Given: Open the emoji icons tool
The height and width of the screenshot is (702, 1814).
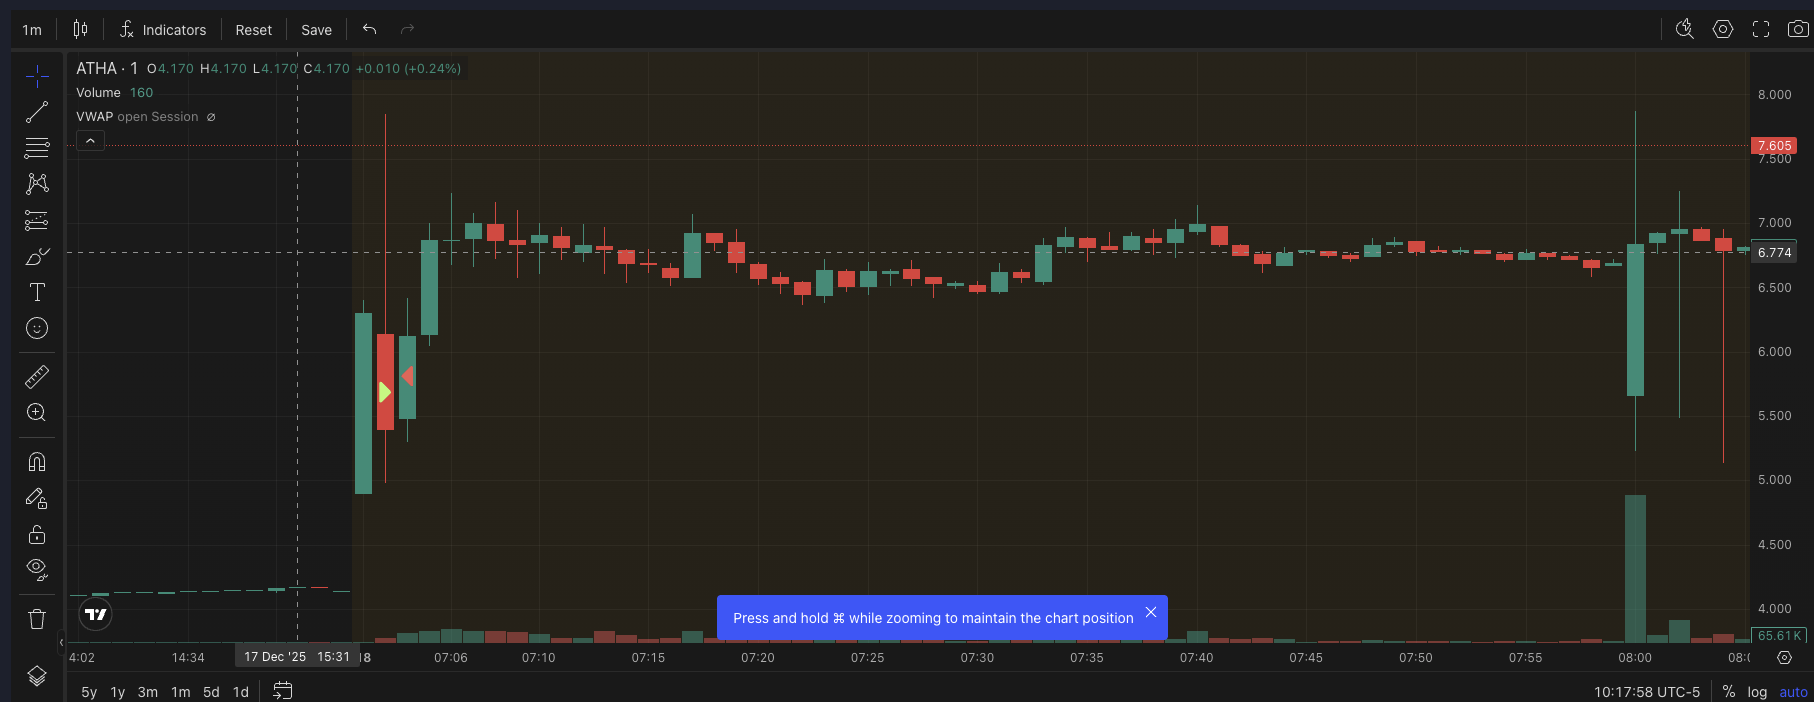Looking at the screenshot, I should click(x=37, y=328).
